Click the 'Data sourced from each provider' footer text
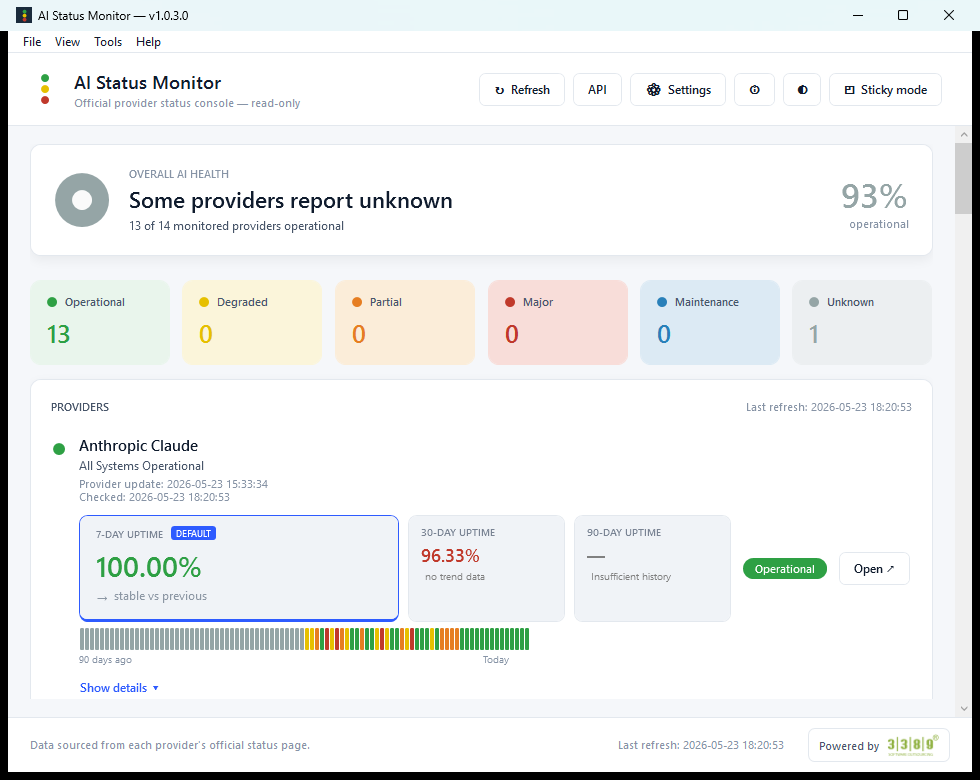The image size is (980, 780). (x=170, y=745)
